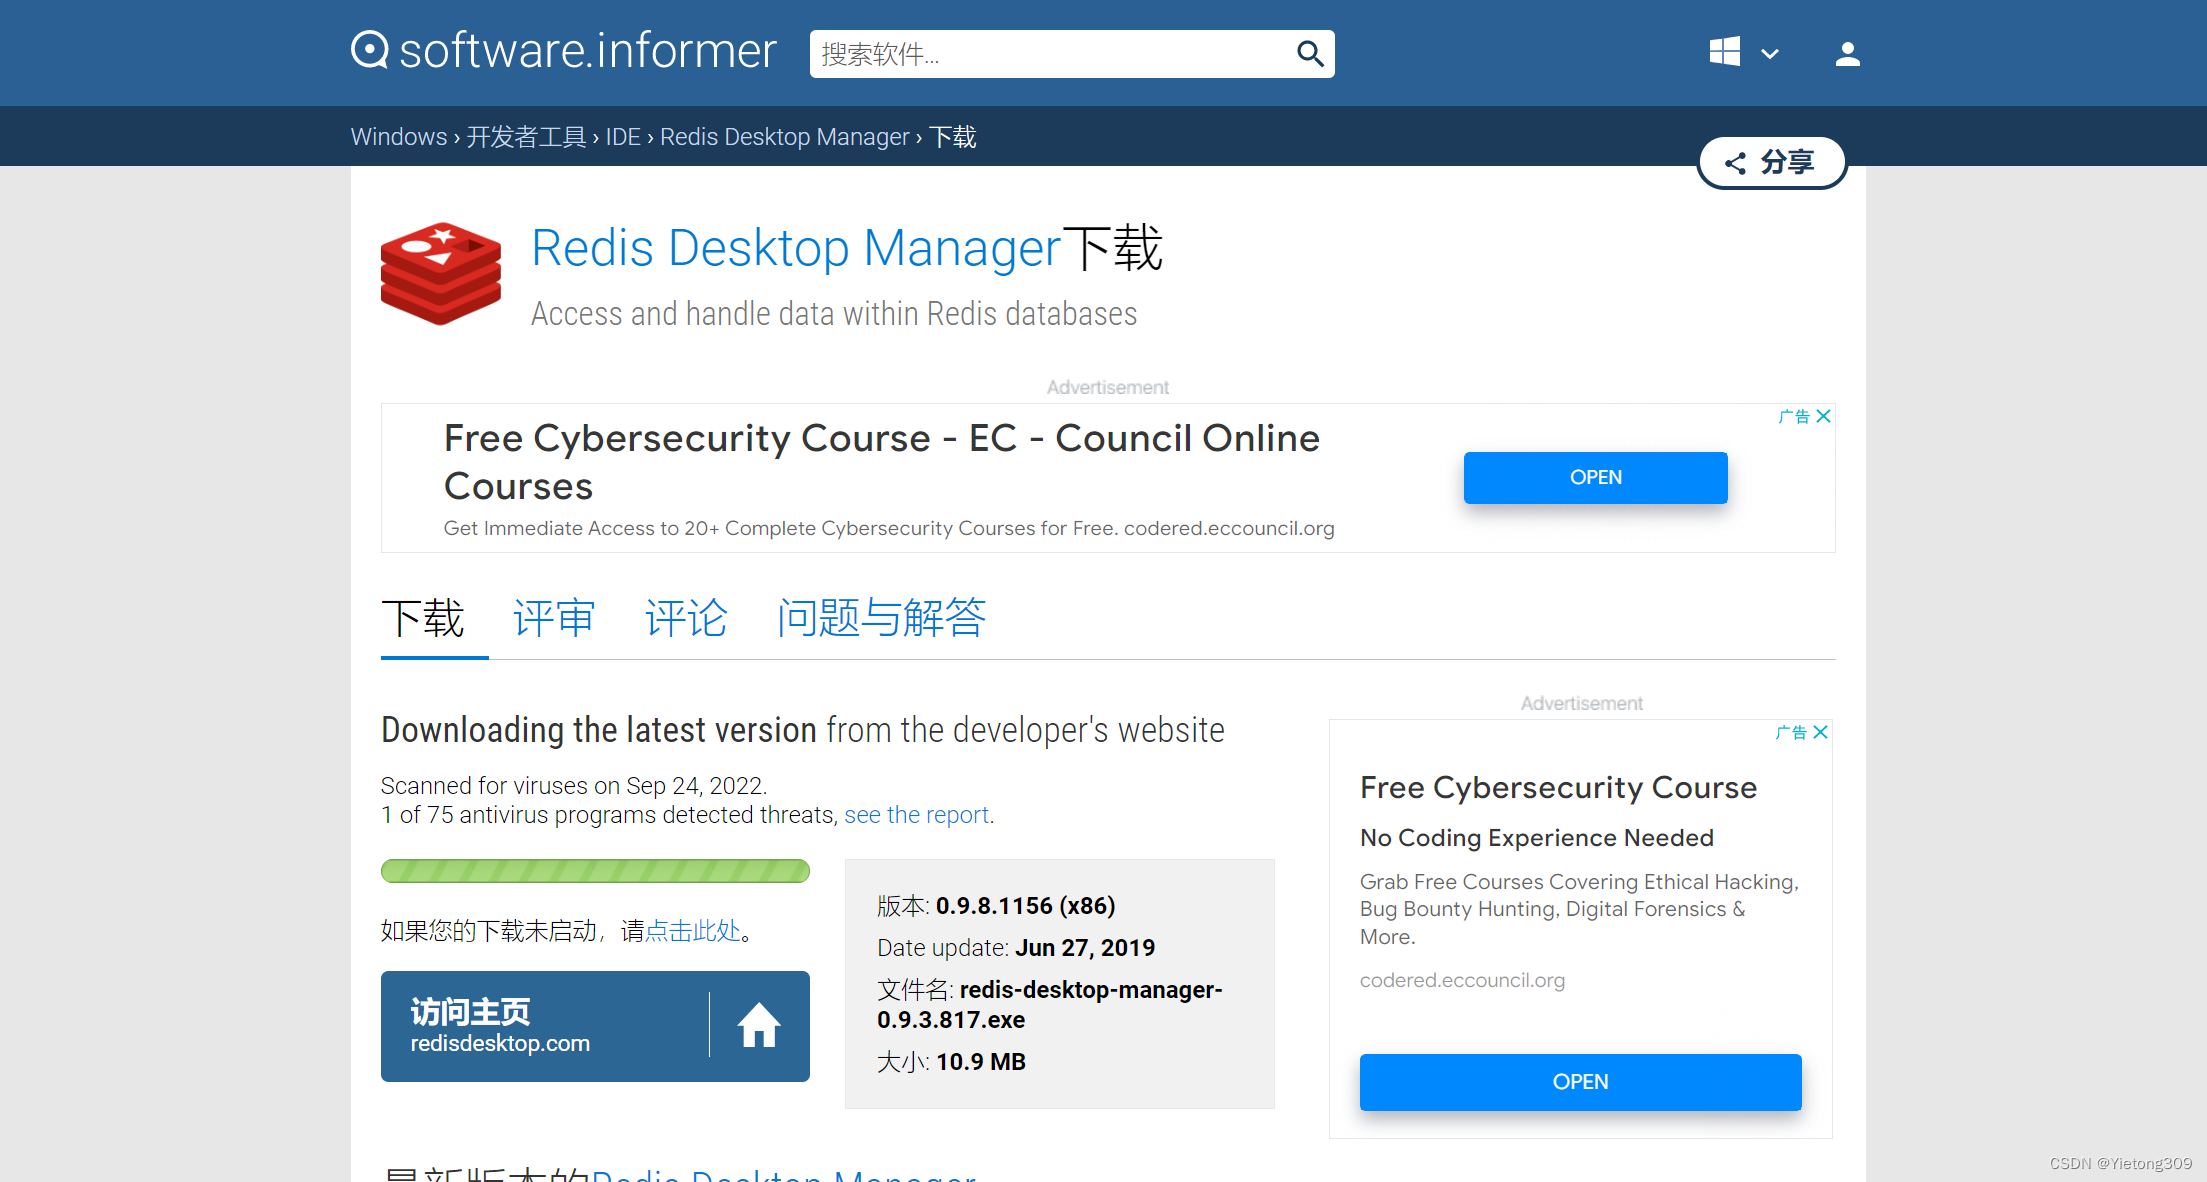
Task: Click the search magnifier icon
Action: (1310, 54)
